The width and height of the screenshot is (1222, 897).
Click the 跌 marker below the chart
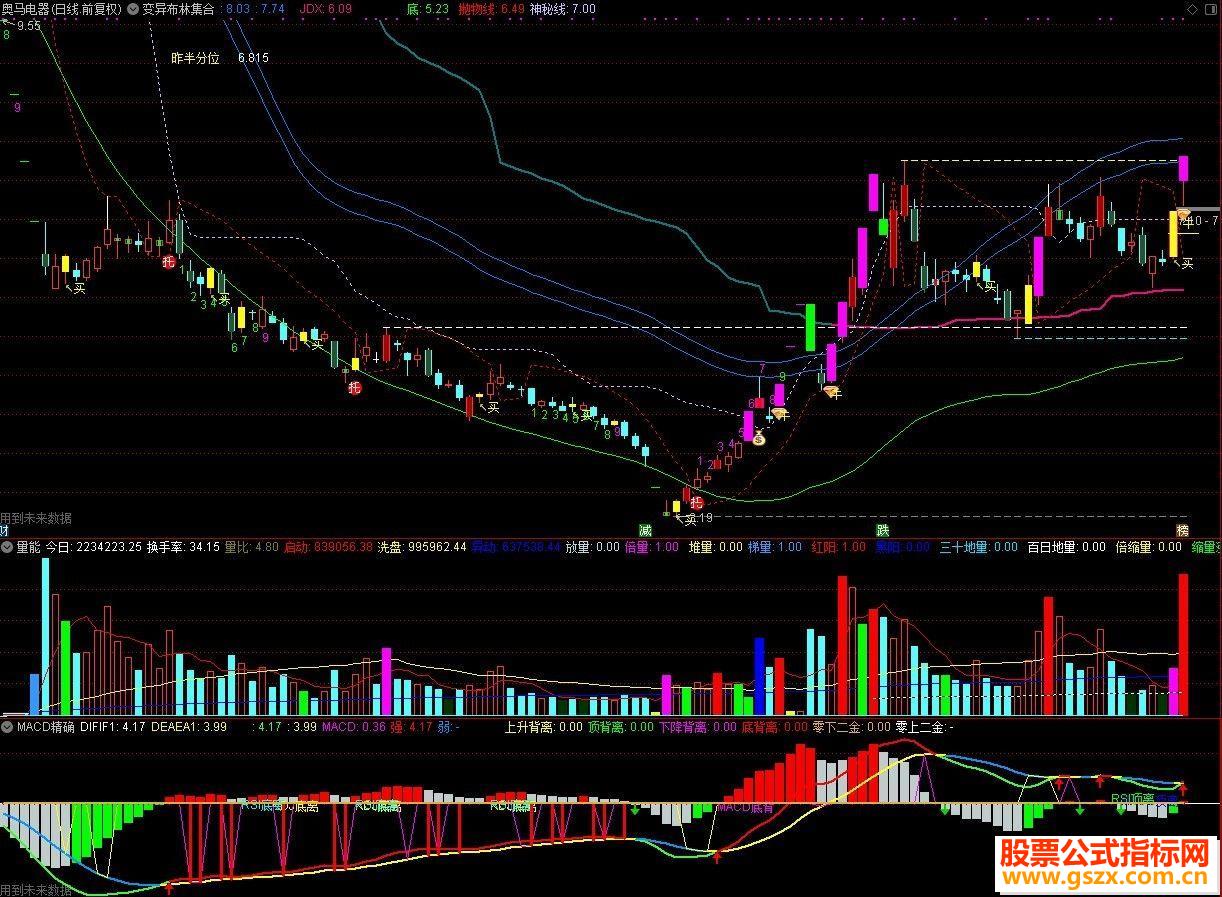883,530
